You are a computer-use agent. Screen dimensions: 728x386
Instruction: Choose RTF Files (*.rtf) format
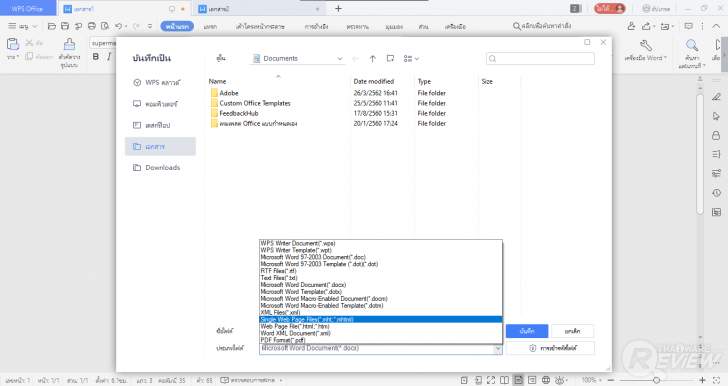pyautogui.click(x=380, y=271)
